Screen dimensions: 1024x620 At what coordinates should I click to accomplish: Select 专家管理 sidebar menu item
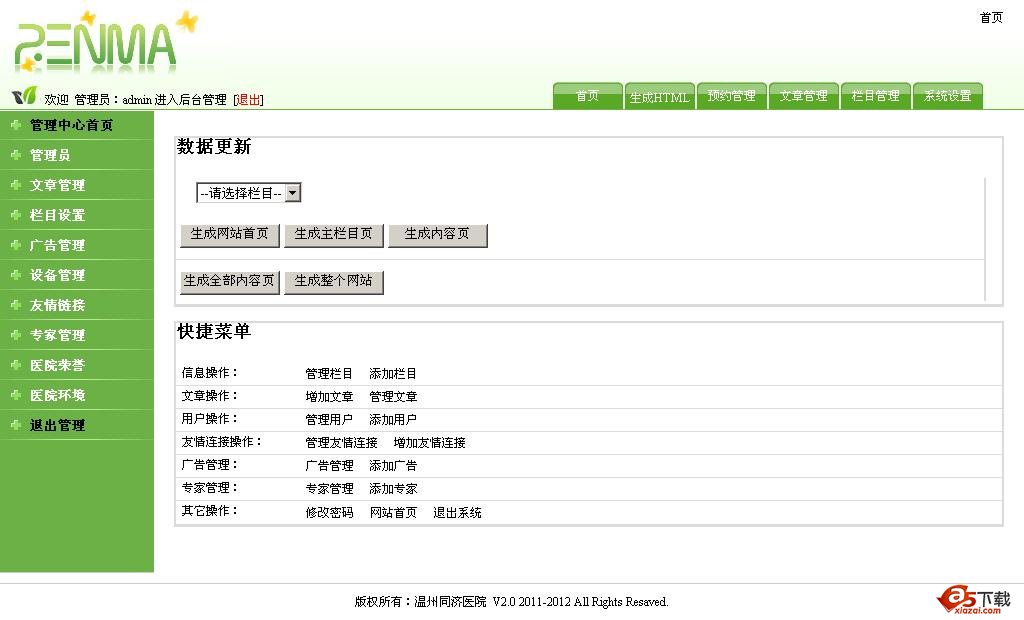(x=57, y=335)
